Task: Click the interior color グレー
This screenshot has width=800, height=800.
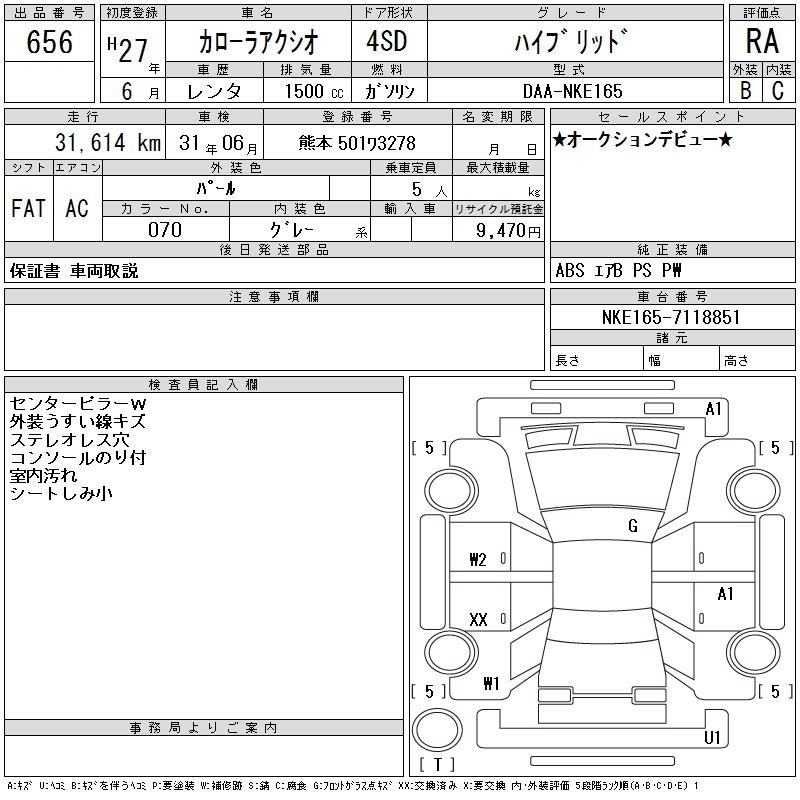Action: (291, 230)
